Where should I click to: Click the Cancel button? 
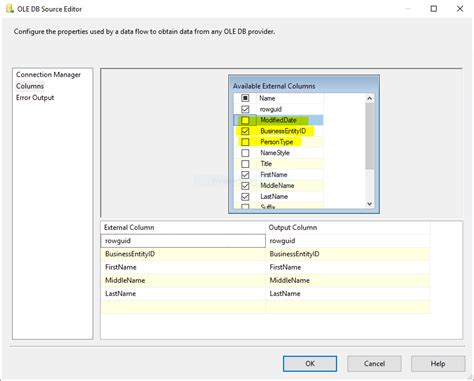(374, 364)
